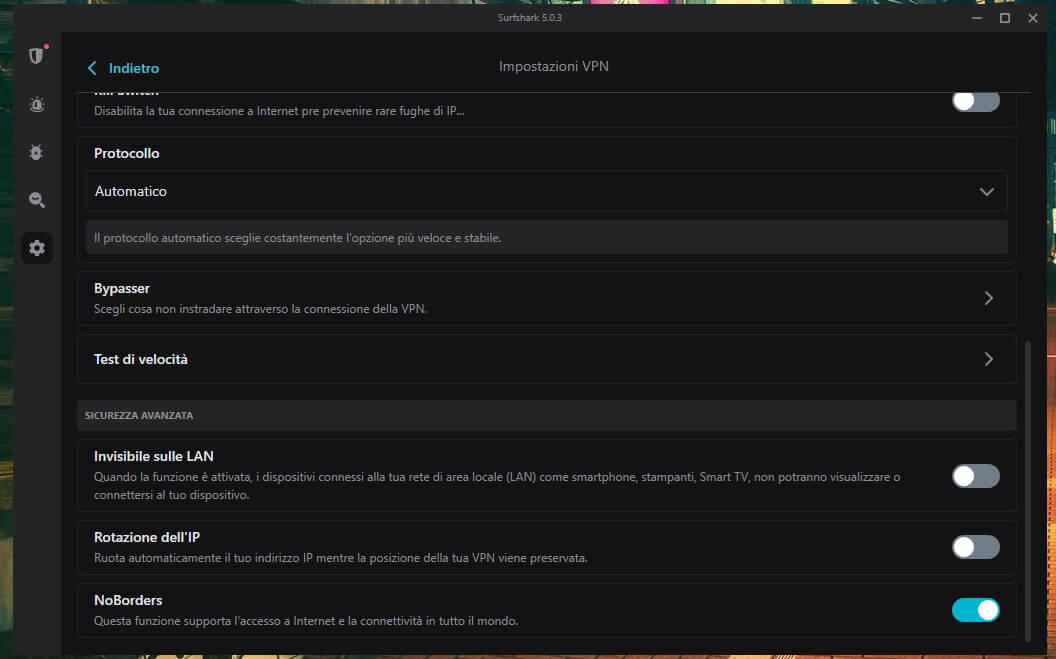Click the Protocollo heading label
This screenshot has width=1056, height=659.
coord(127,153)
